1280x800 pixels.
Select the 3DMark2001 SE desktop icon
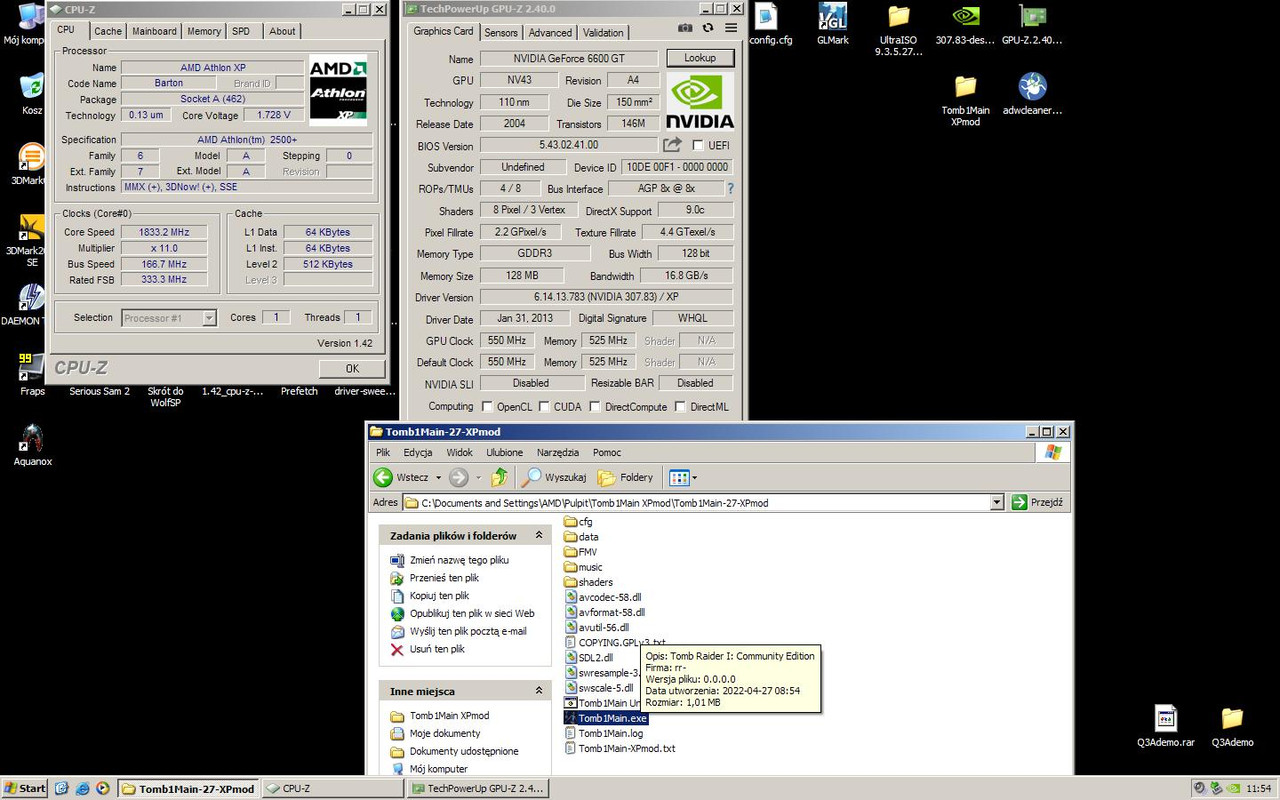point(32,240)
